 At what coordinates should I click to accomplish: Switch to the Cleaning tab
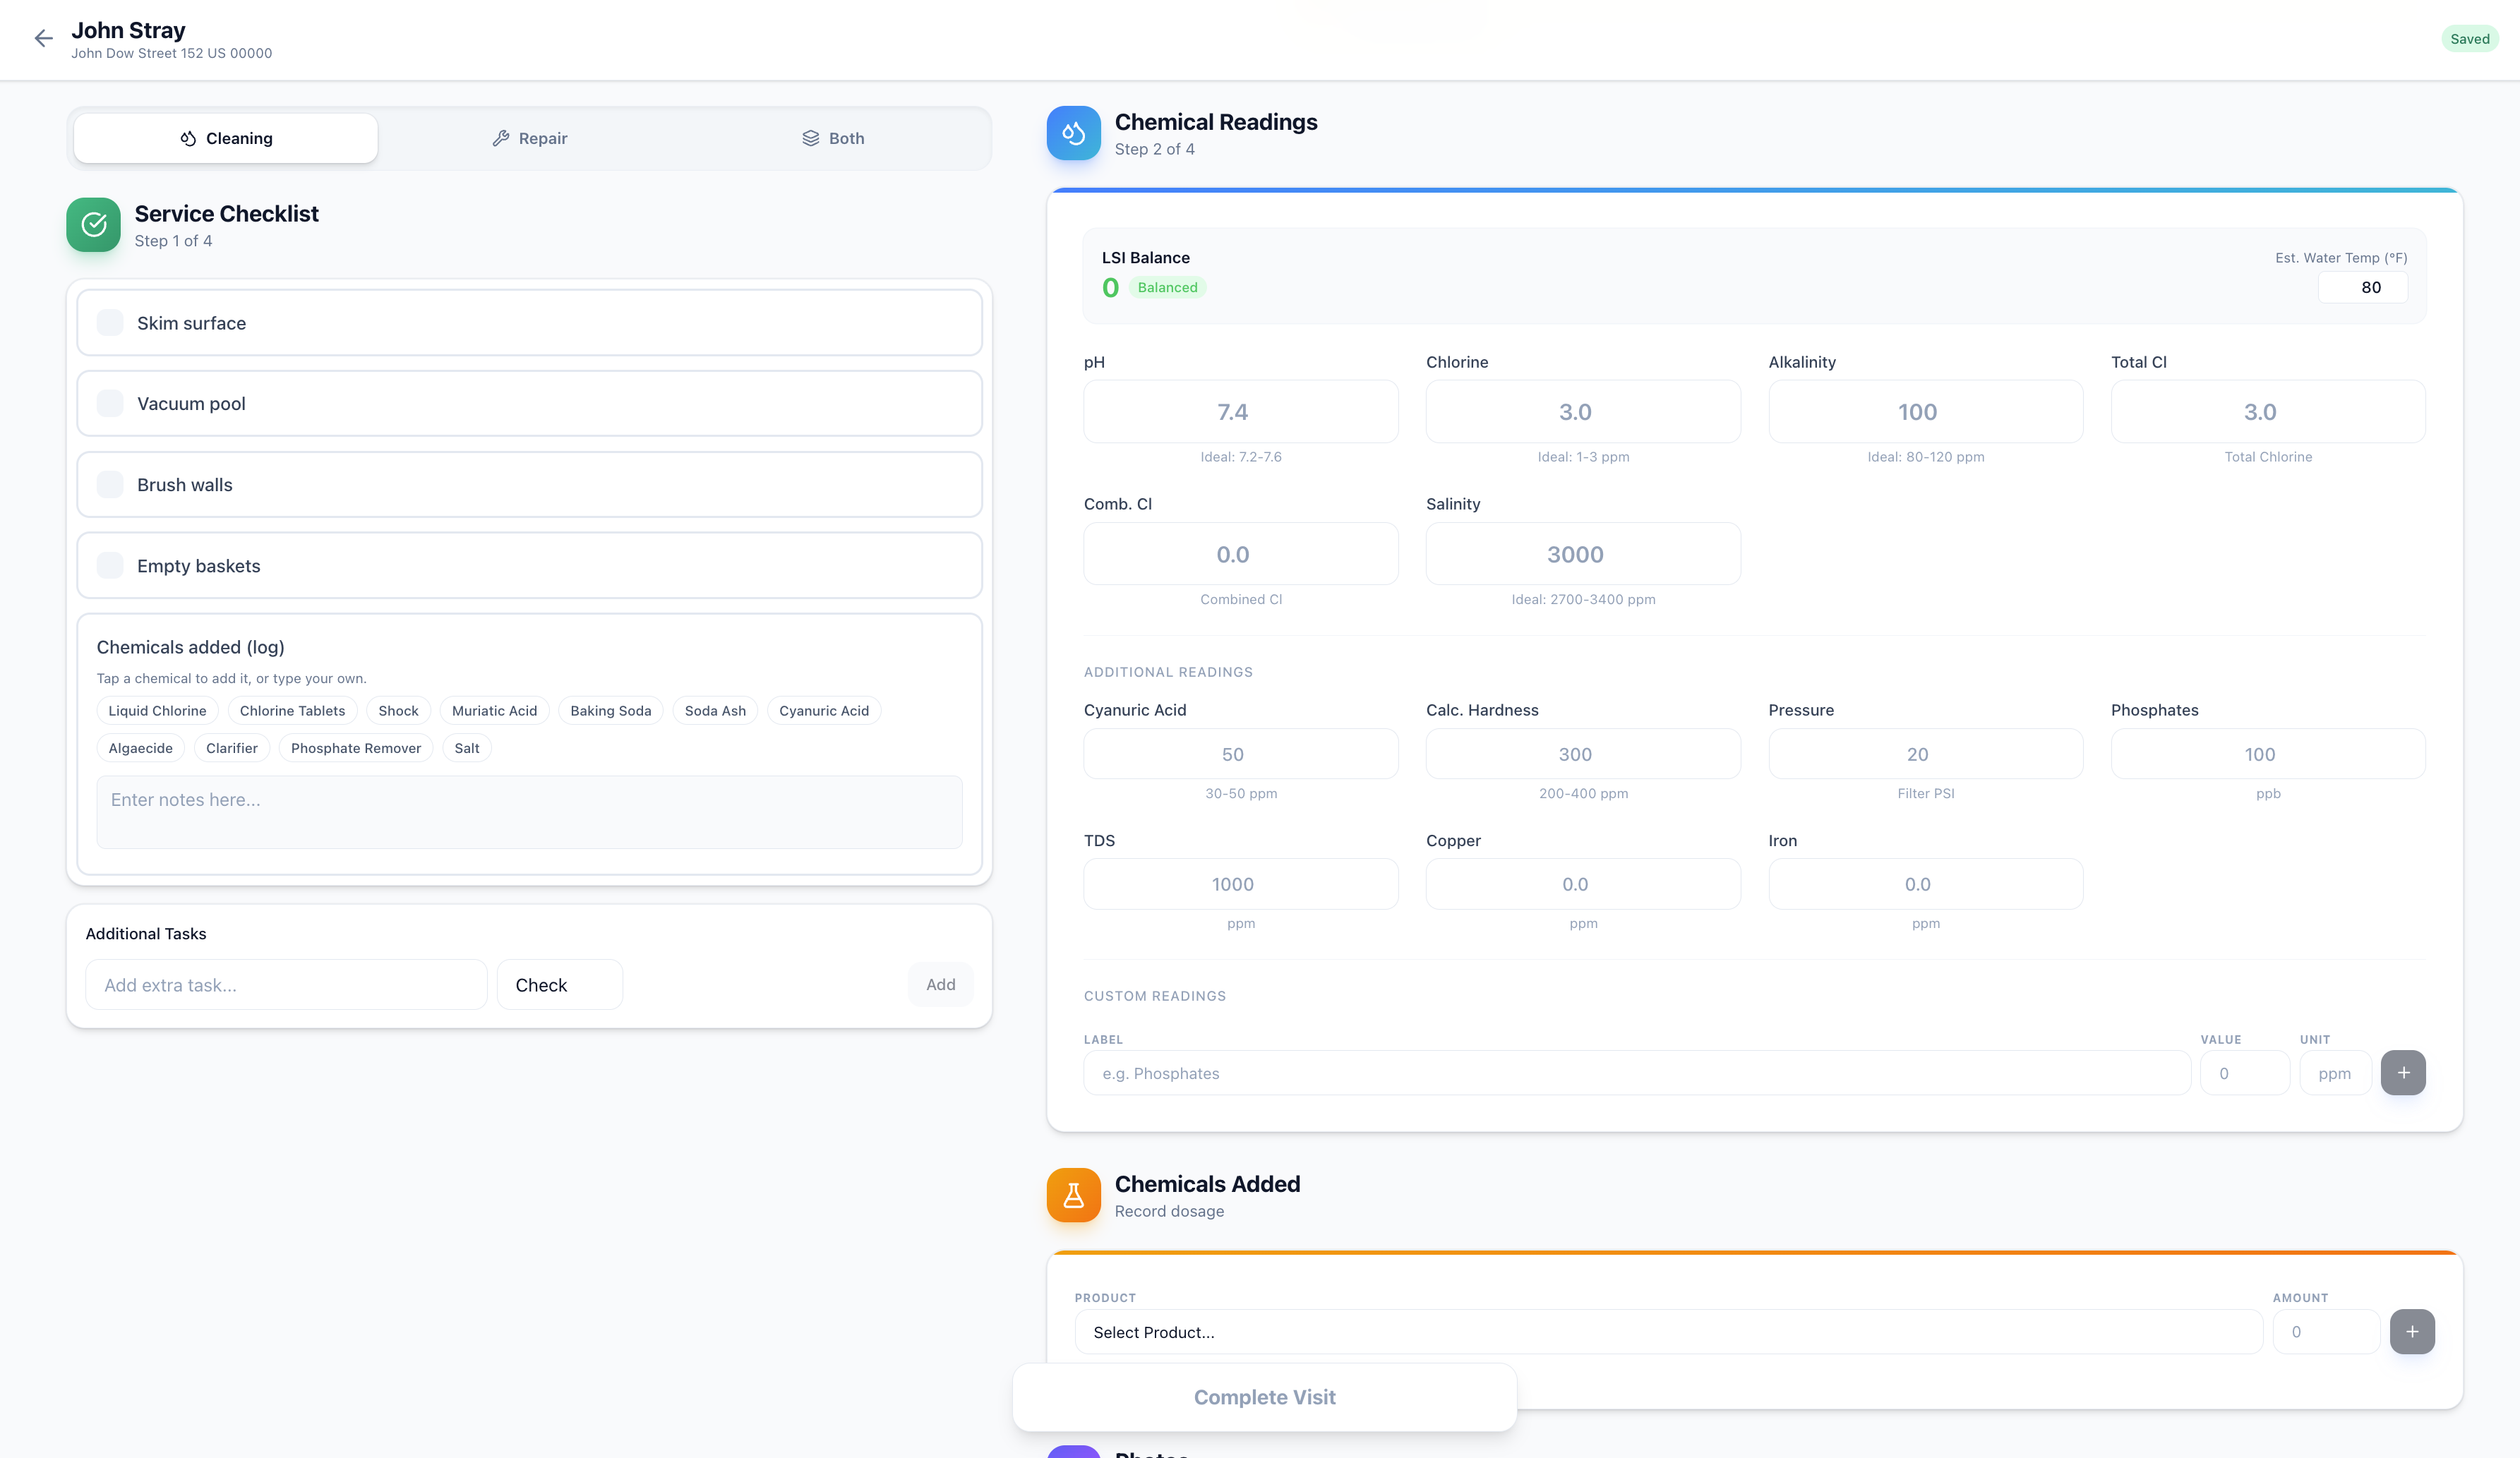pyautogui.click(x=226, y=138)
